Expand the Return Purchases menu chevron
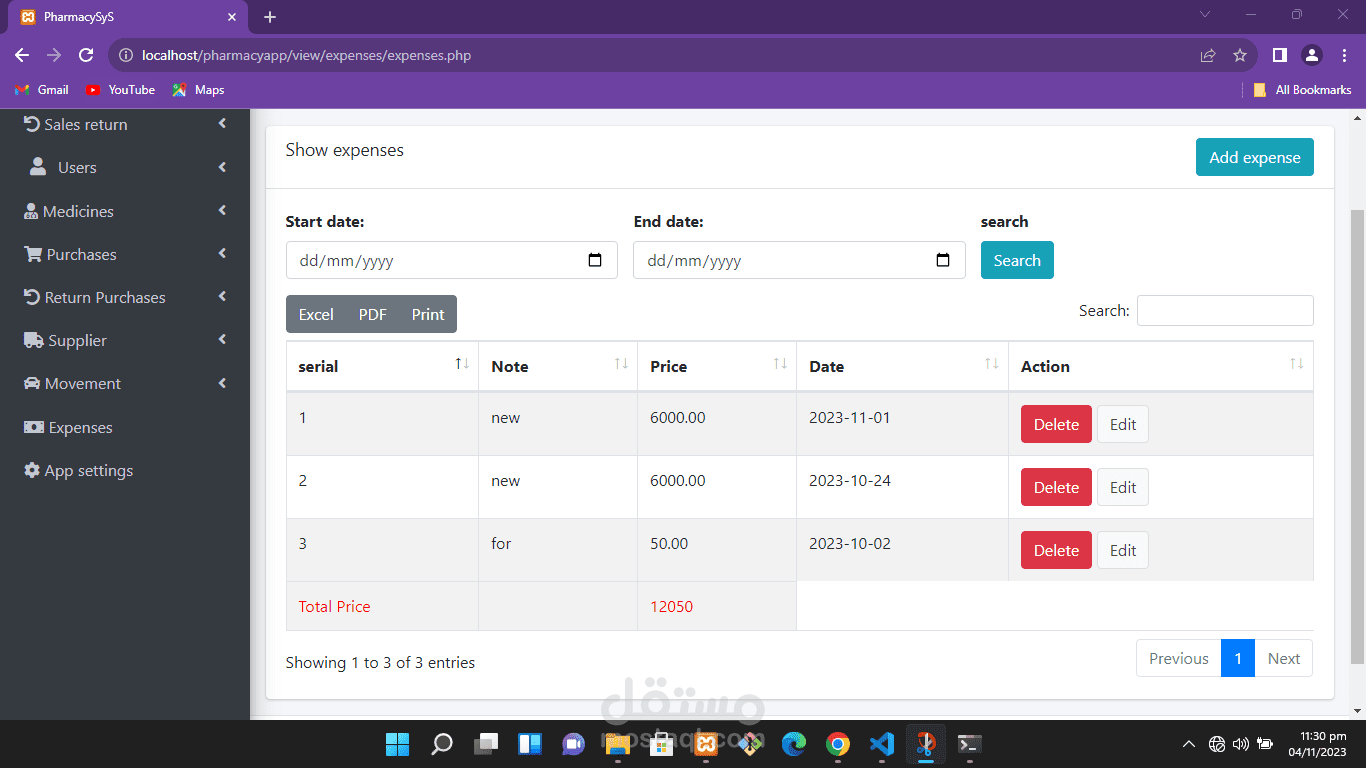The width and height of the screenshot is (1366, 768). (222, 297)
